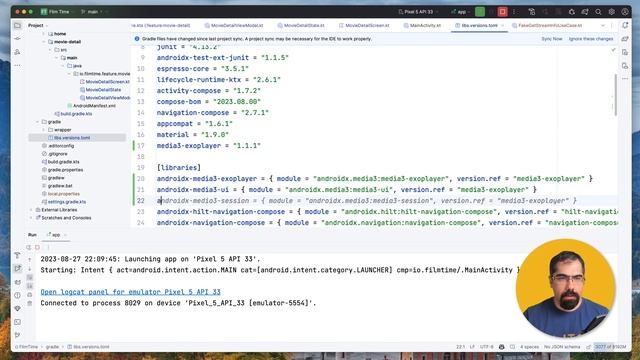This screenshot has height=360, width=640.
Task: Open AndroidManifest.xml in project tree
Action: coord(91,106)
